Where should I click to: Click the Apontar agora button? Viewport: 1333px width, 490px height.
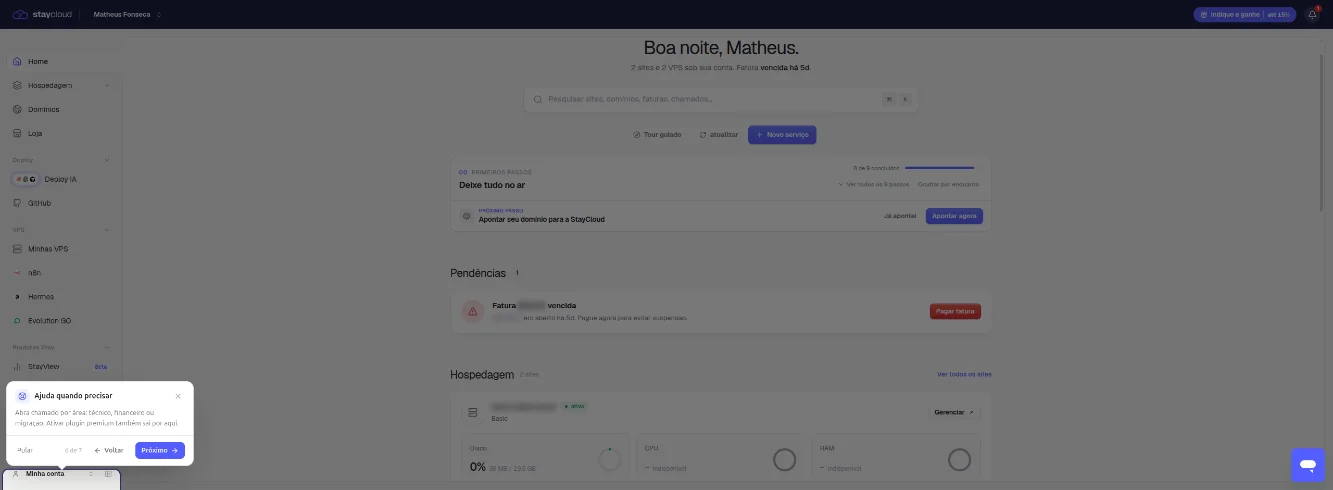[954, 216]
